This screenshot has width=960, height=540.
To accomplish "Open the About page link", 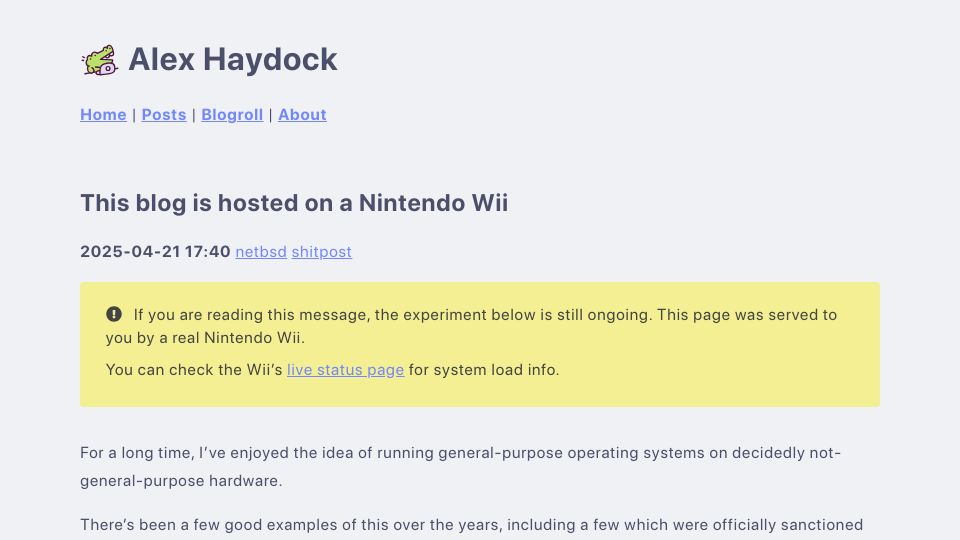I will (x=302, y=114).
